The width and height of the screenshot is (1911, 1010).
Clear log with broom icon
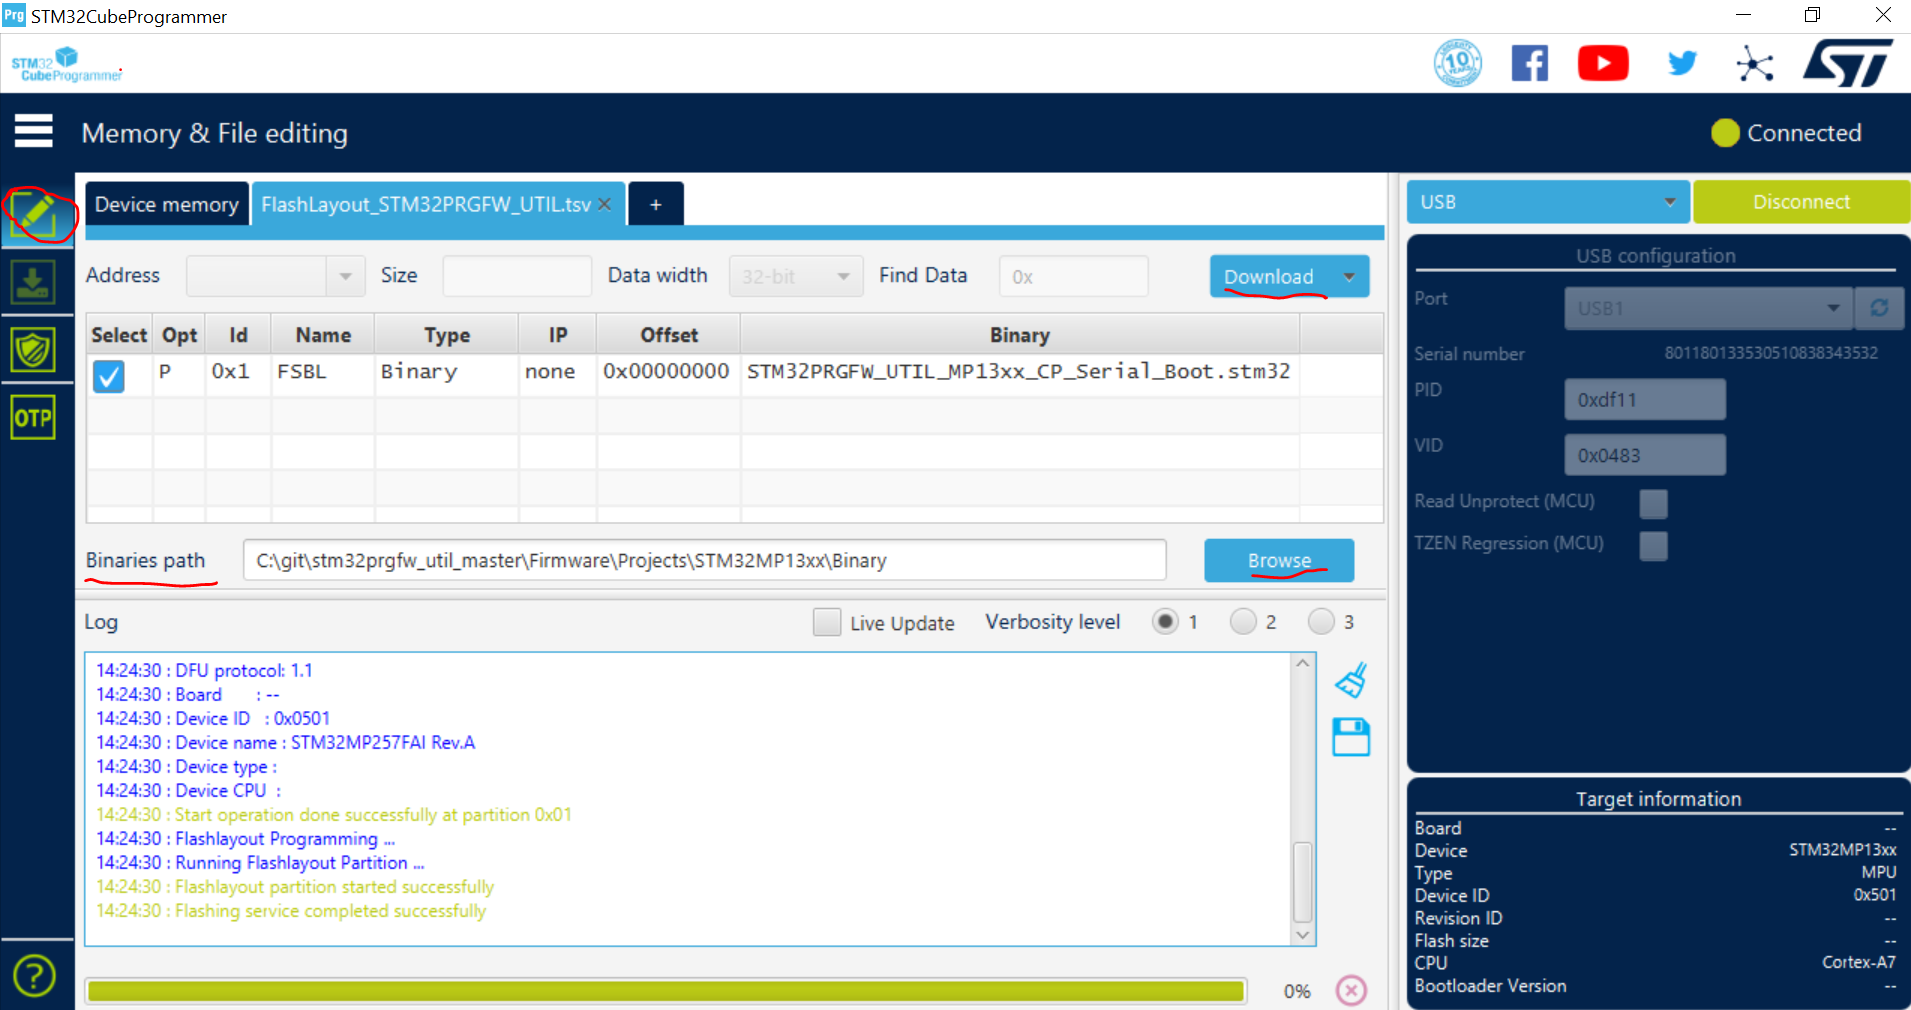pyautogui.click(x=1351, y=681)
